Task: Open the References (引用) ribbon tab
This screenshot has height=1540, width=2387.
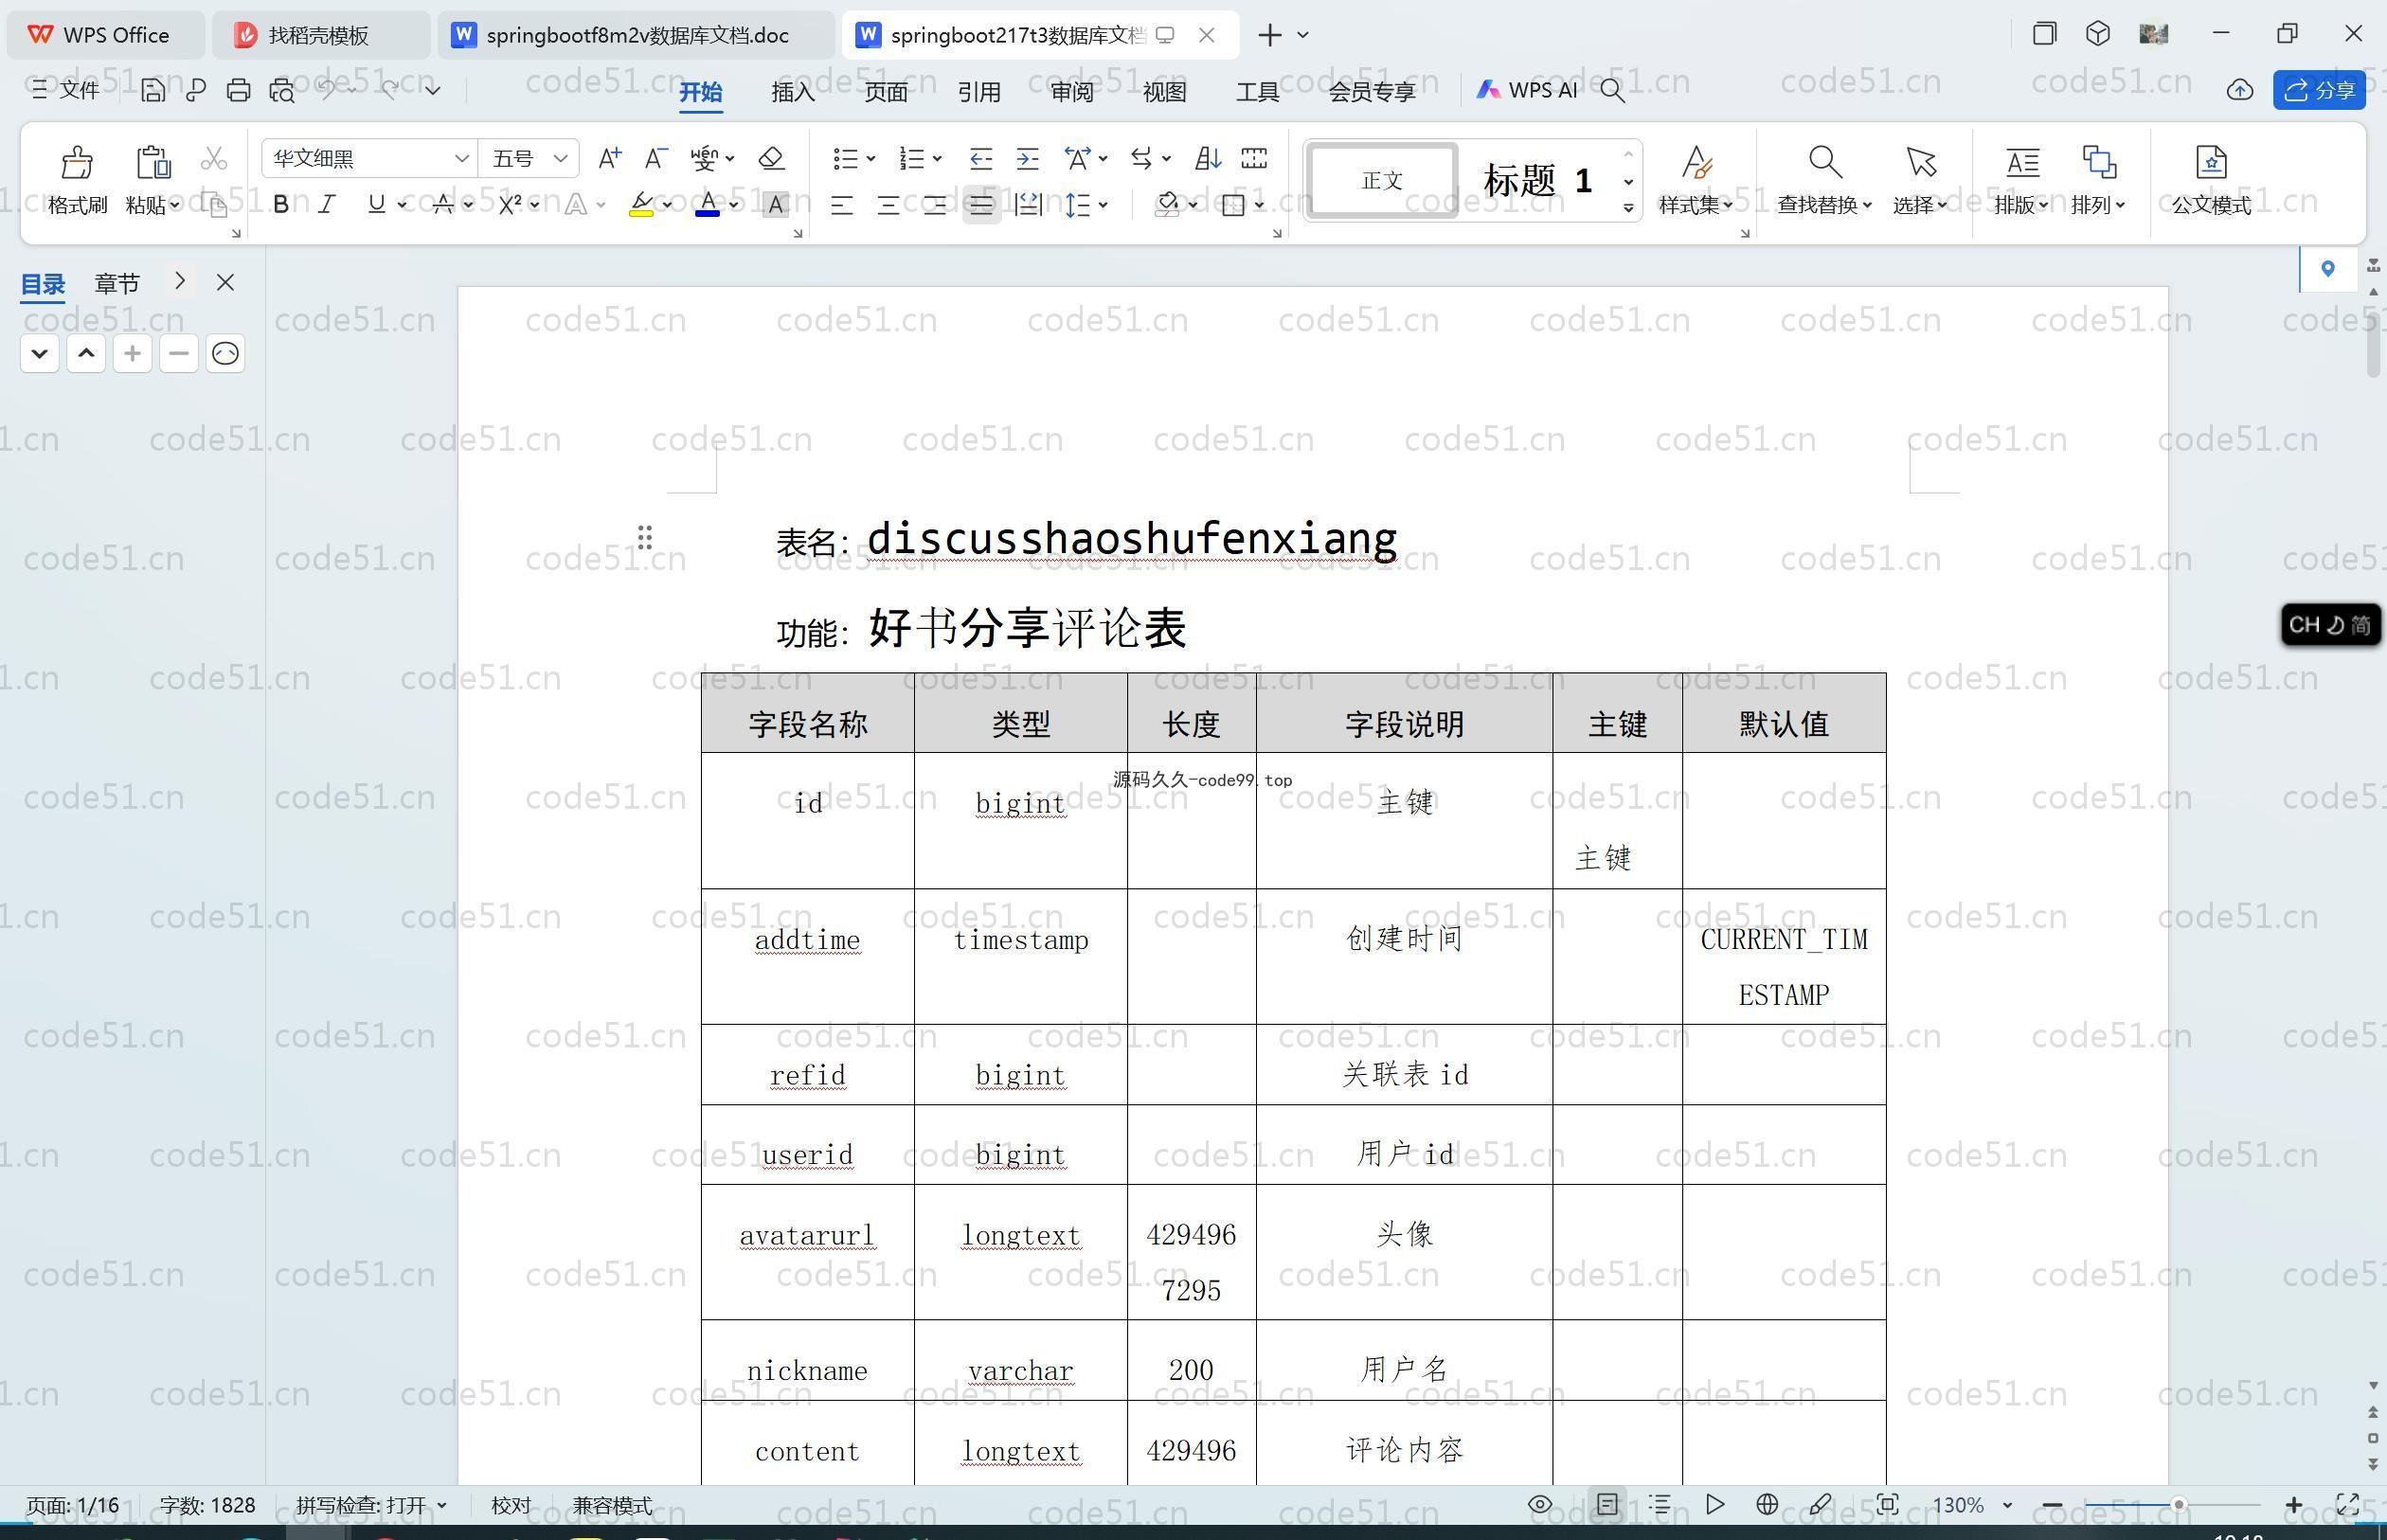Action: [979, 91]
